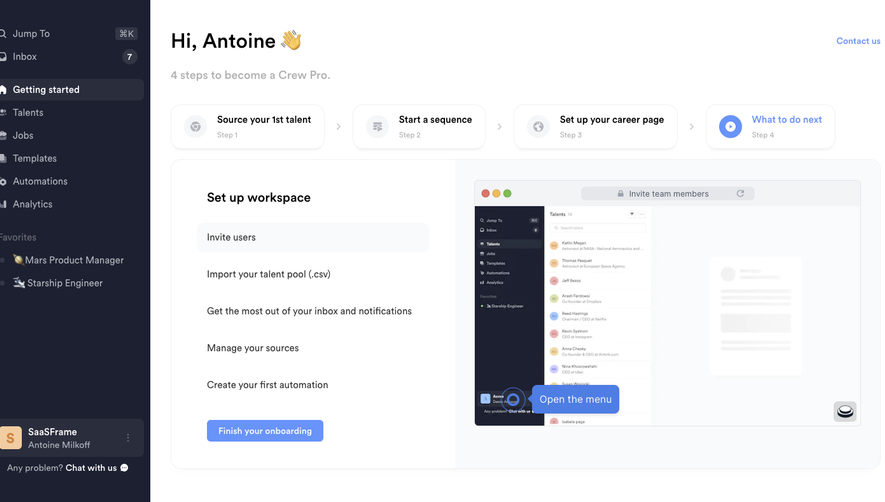The height and width of the screenshot is (502, 885).
Task: Click Invite team members address bar
Action: coord(668,194)
